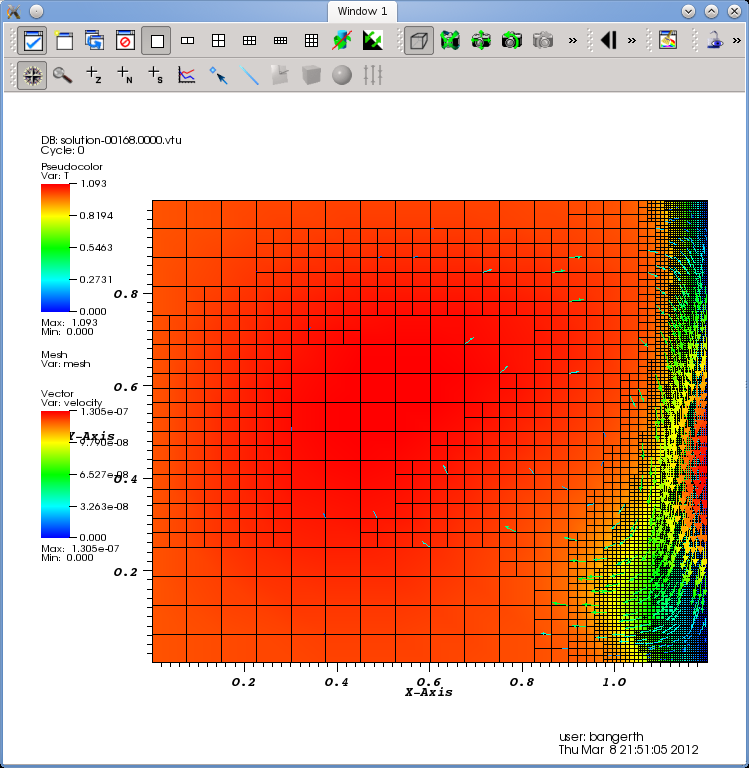Select the Zoom magnifier tool
Viewport: 749px width, 768px height.
(62, 75)
